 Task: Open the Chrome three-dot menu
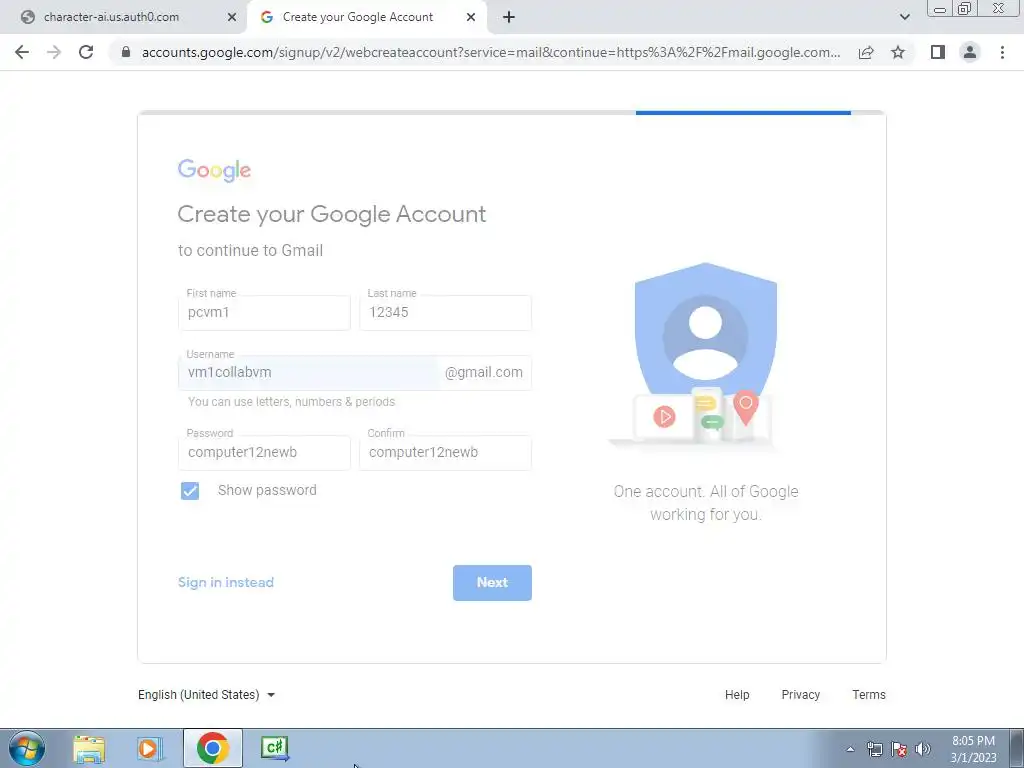[x=1002, y=52]
